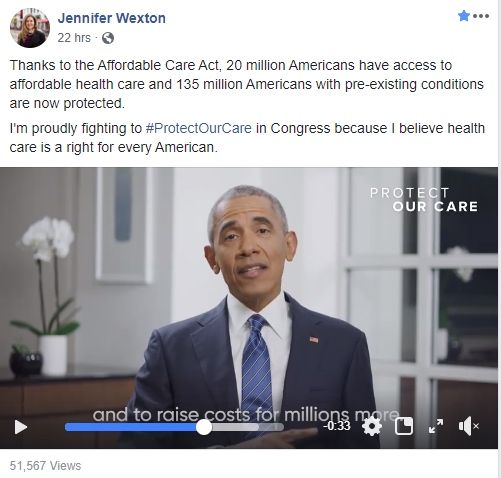Screen dimensions: 501x478
Task: Open the #ProtectOurCare hashtag
Action: (199, 128)
